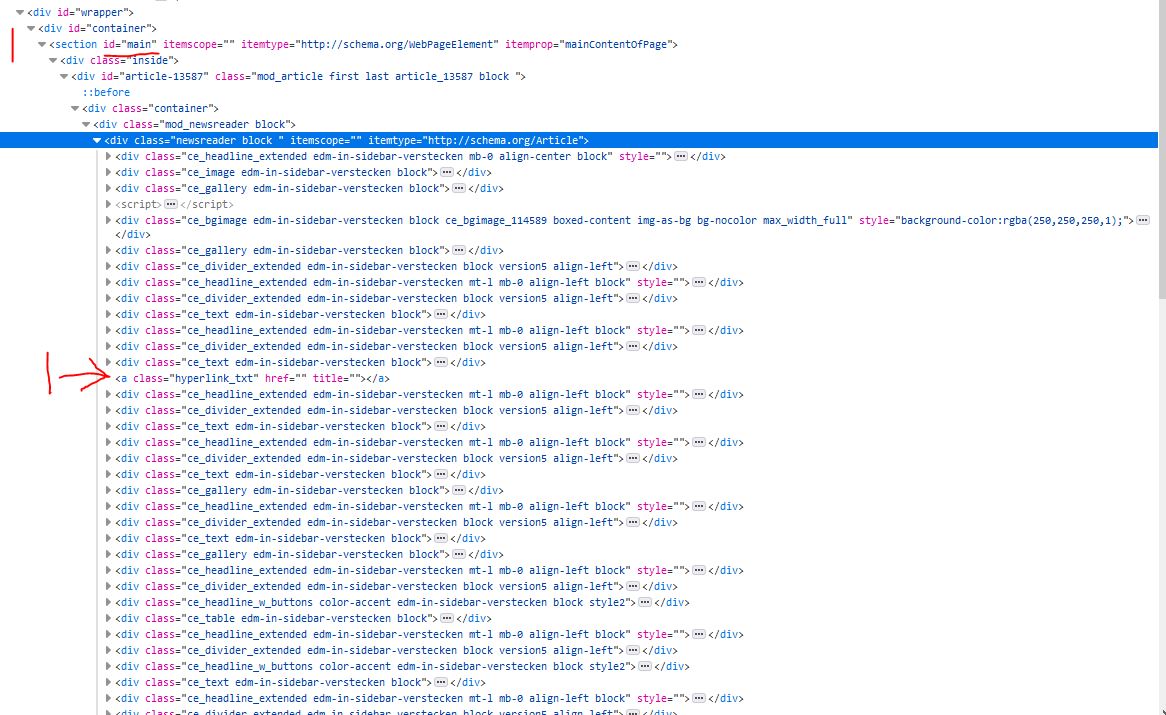Click ellipsis badge in script element
This screenshot has height=715, width=1166.
pyautogui.click(x=170, y=204)
